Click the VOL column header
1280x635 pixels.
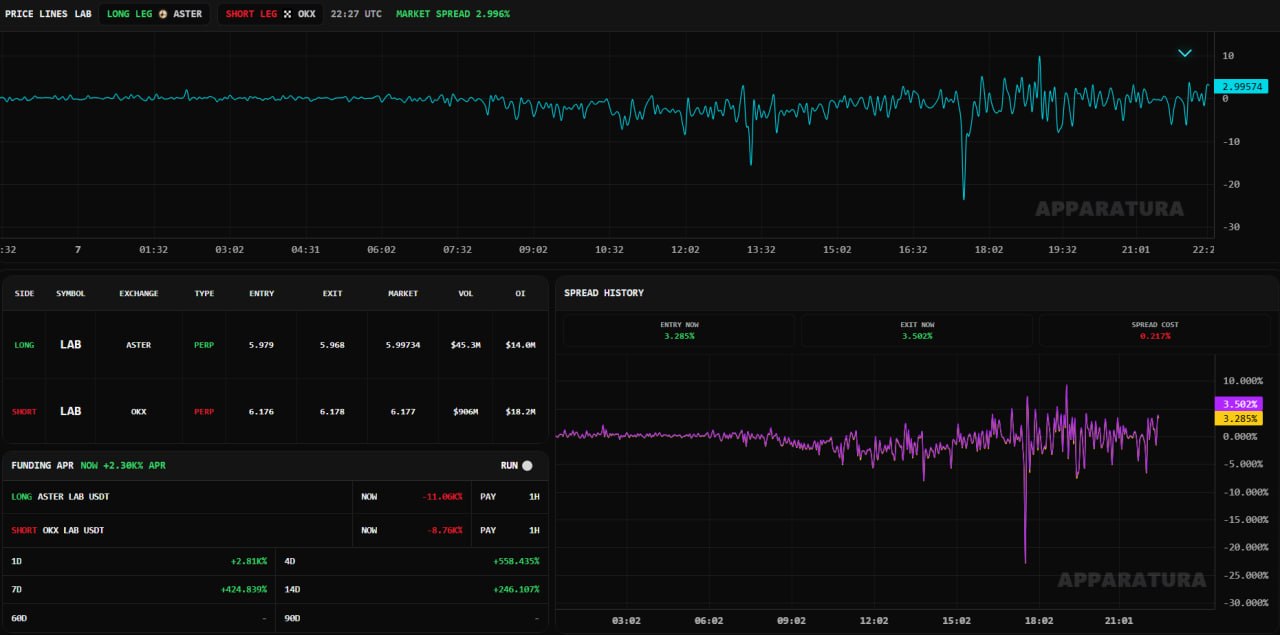pos(465,293)
